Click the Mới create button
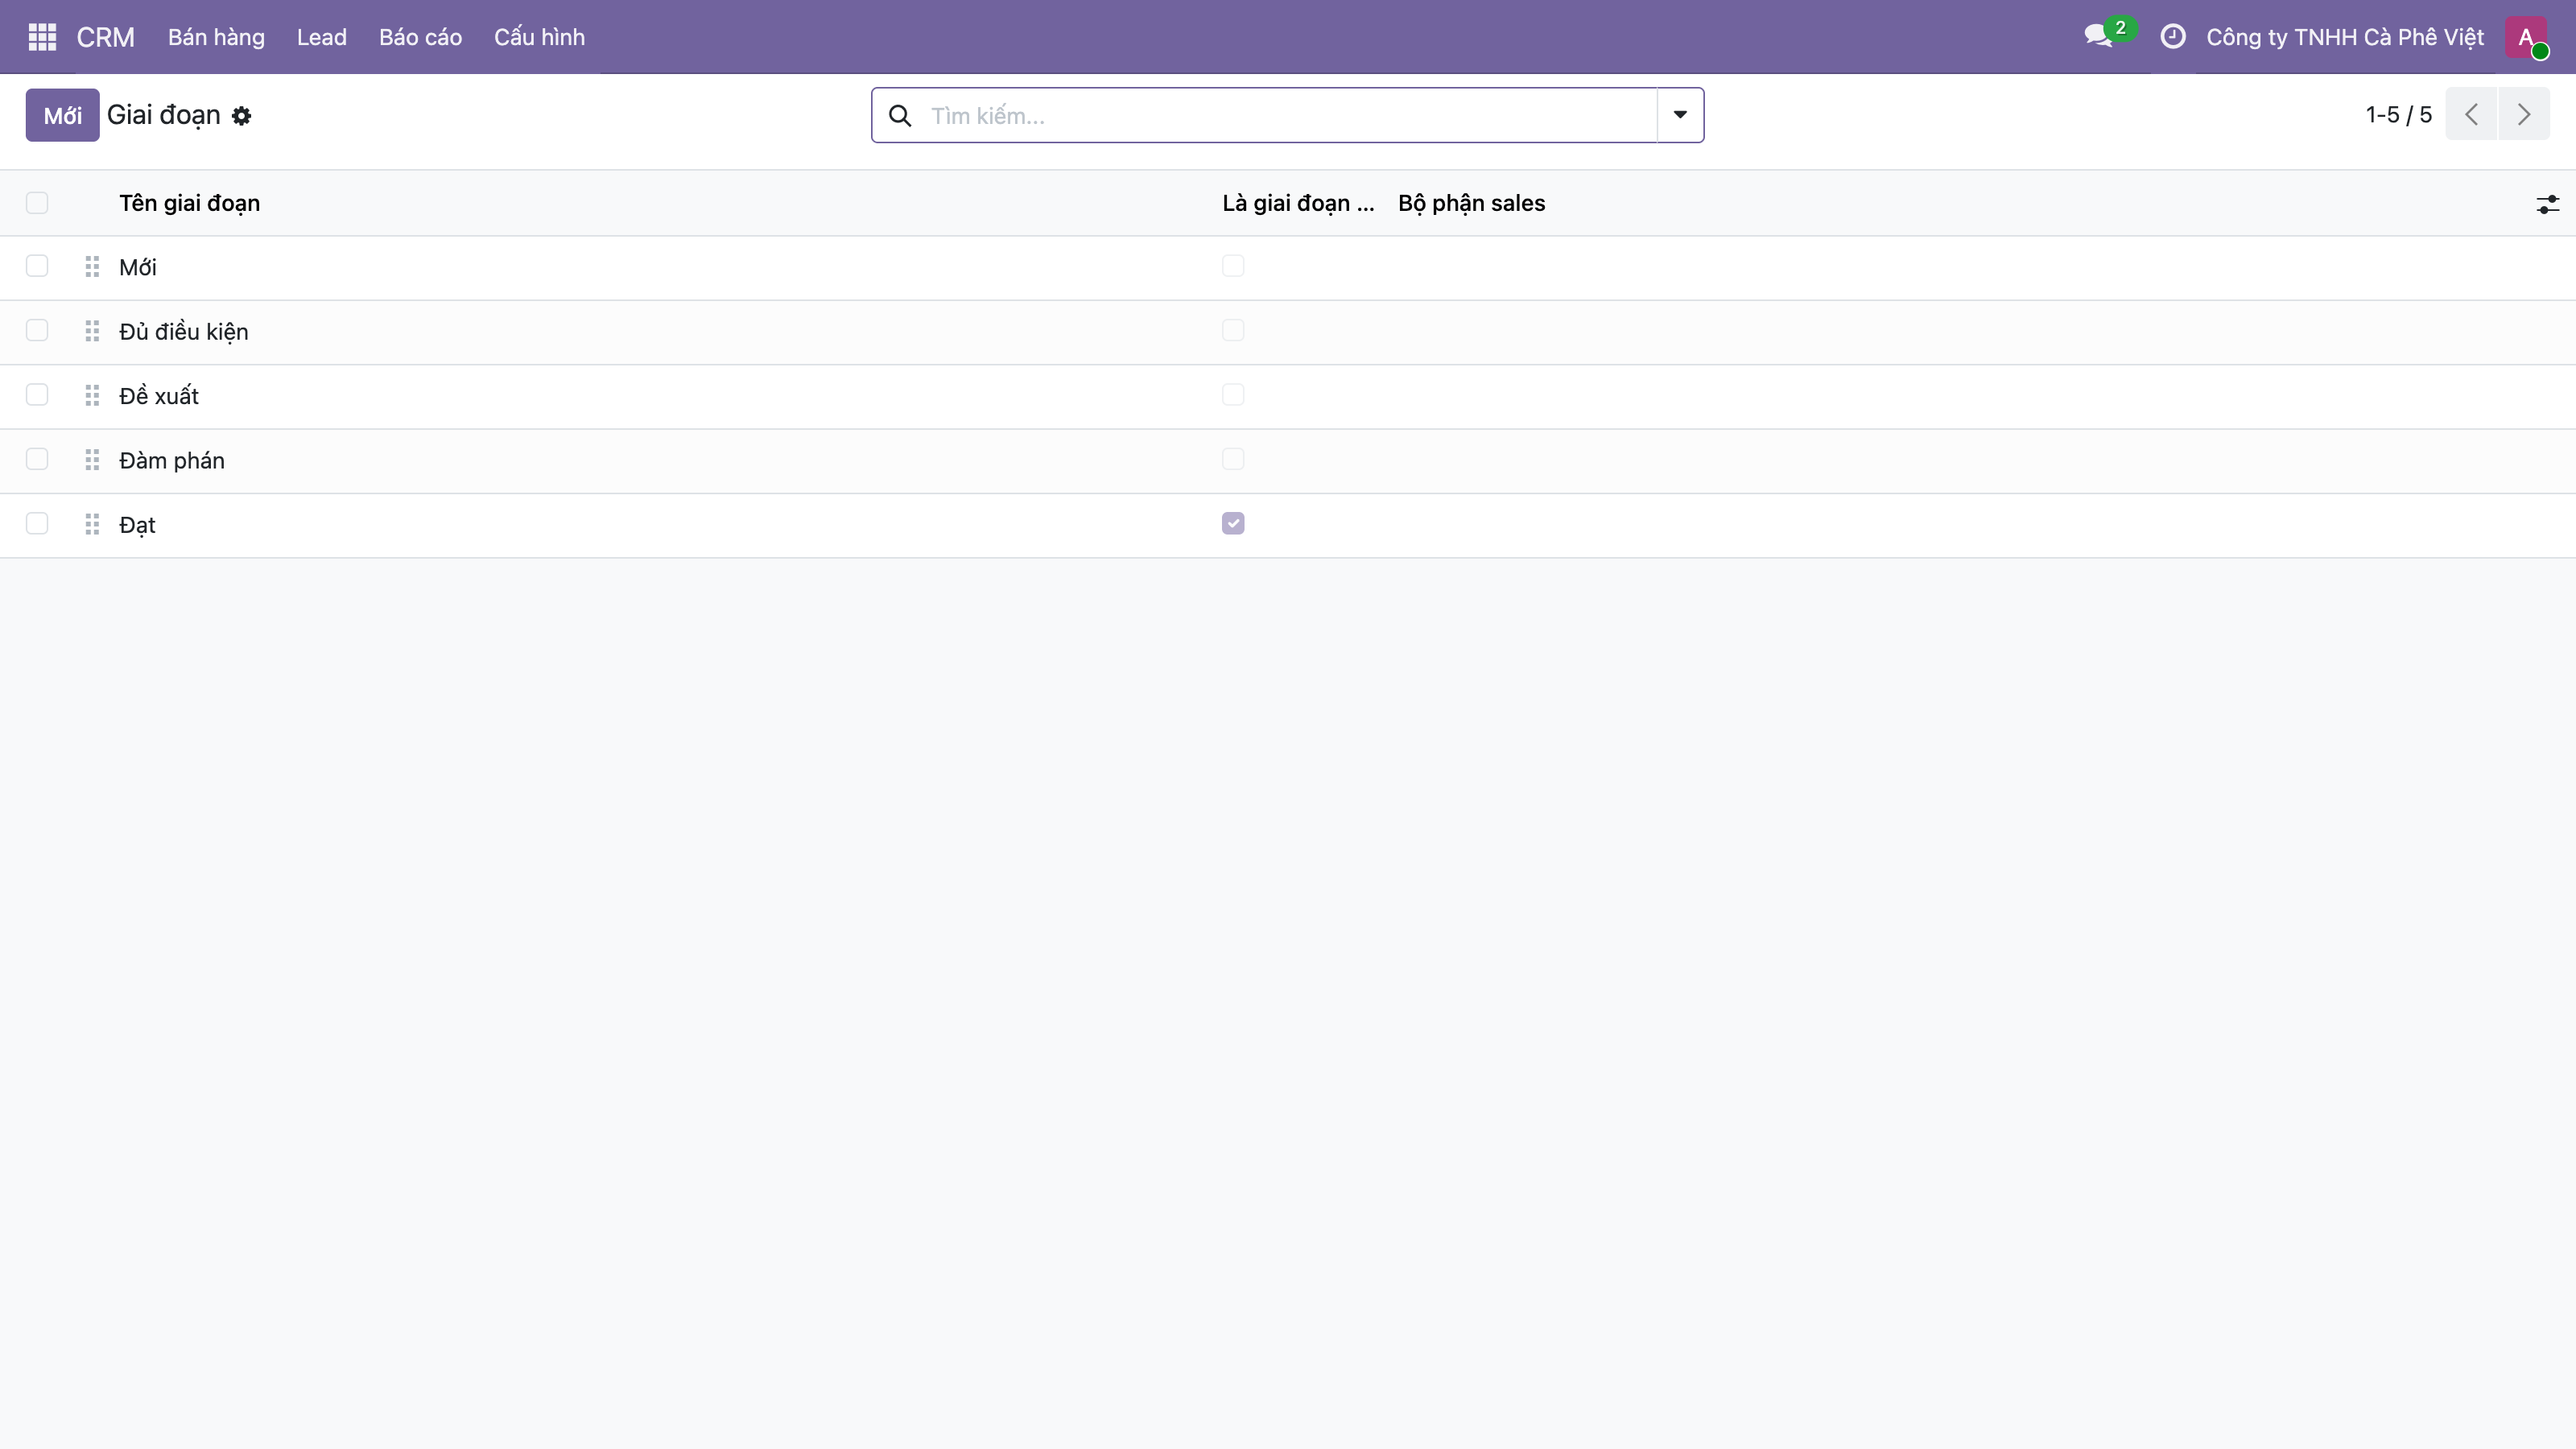Image resolution: width=2576 pixels, height=1449 pixels. tap(62, 115)
